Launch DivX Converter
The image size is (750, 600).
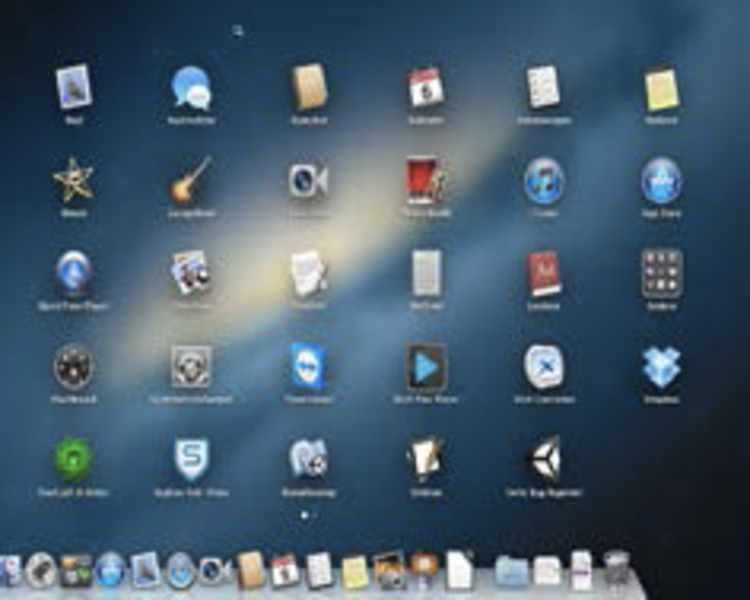coord(543,367)
